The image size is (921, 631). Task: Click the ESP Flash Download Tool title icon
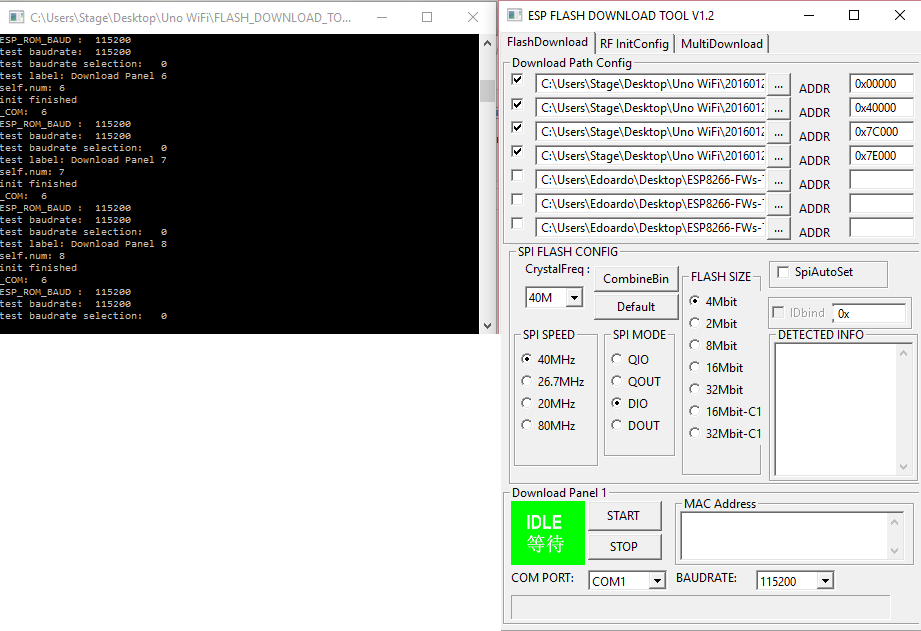click(x=514, y=15)
